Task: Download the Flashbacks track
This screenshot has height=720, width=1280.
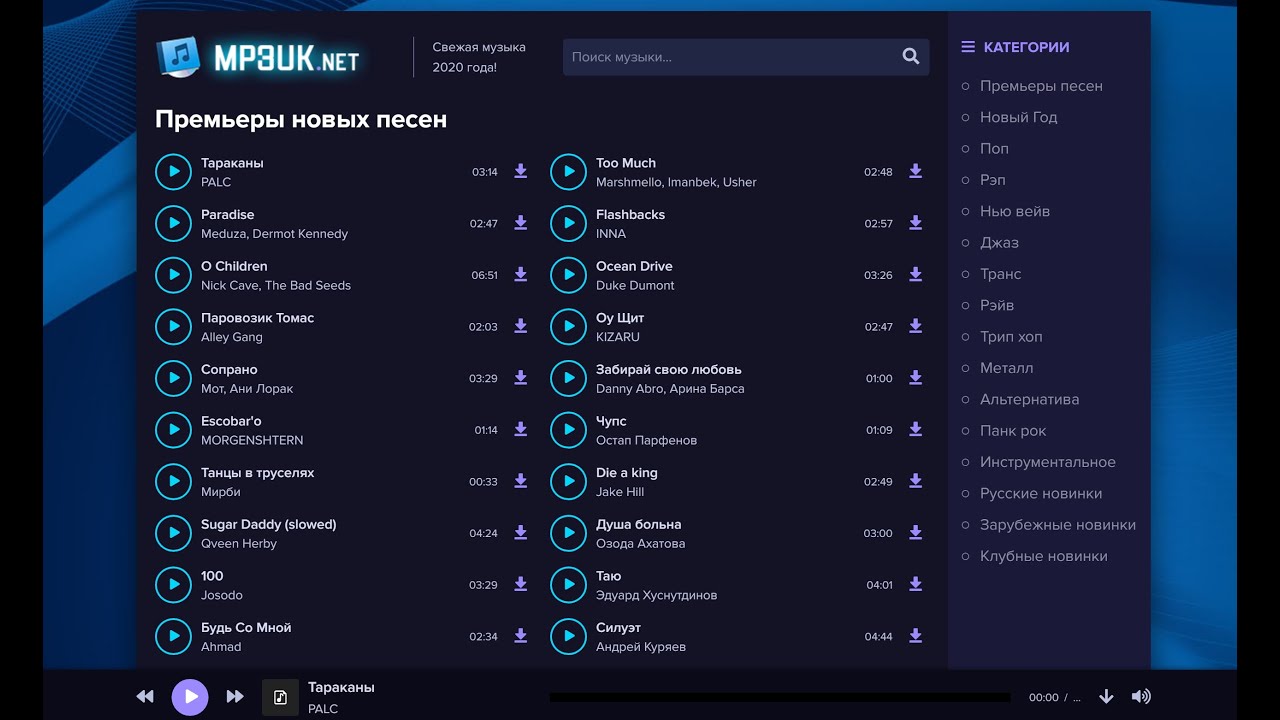Action: 915,223
